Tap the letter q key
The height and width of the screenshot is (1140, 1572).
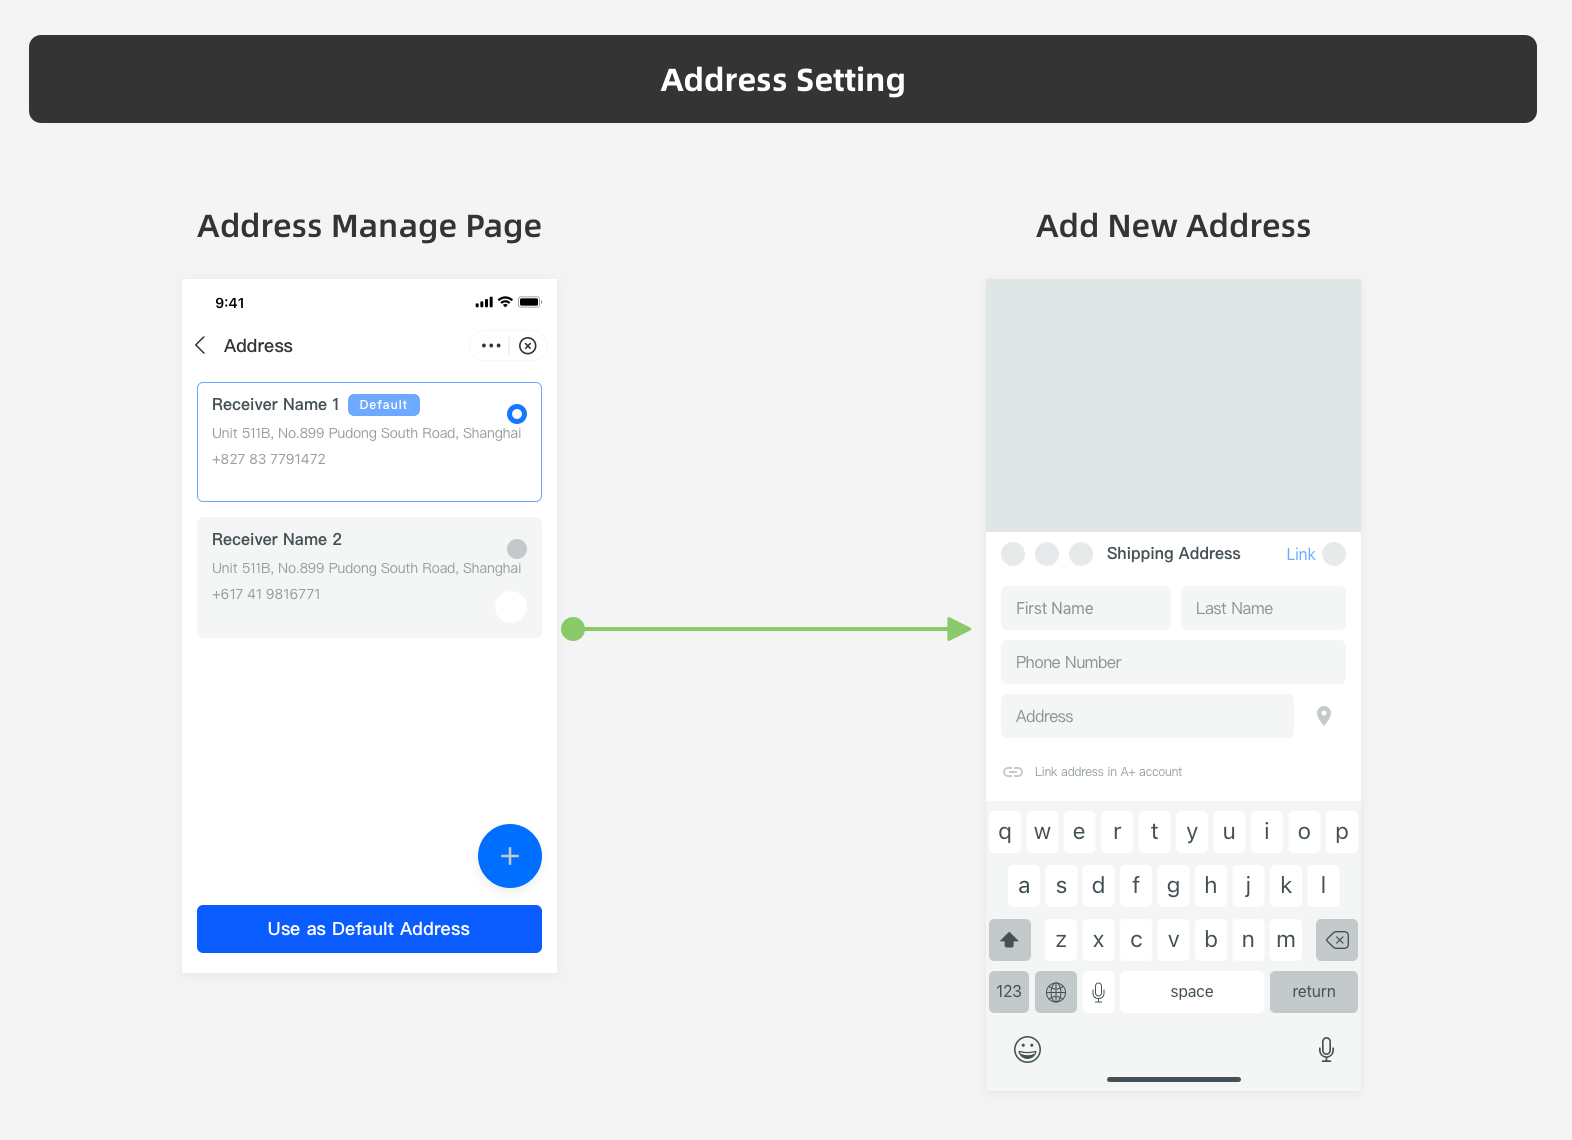pos(1005,832)
